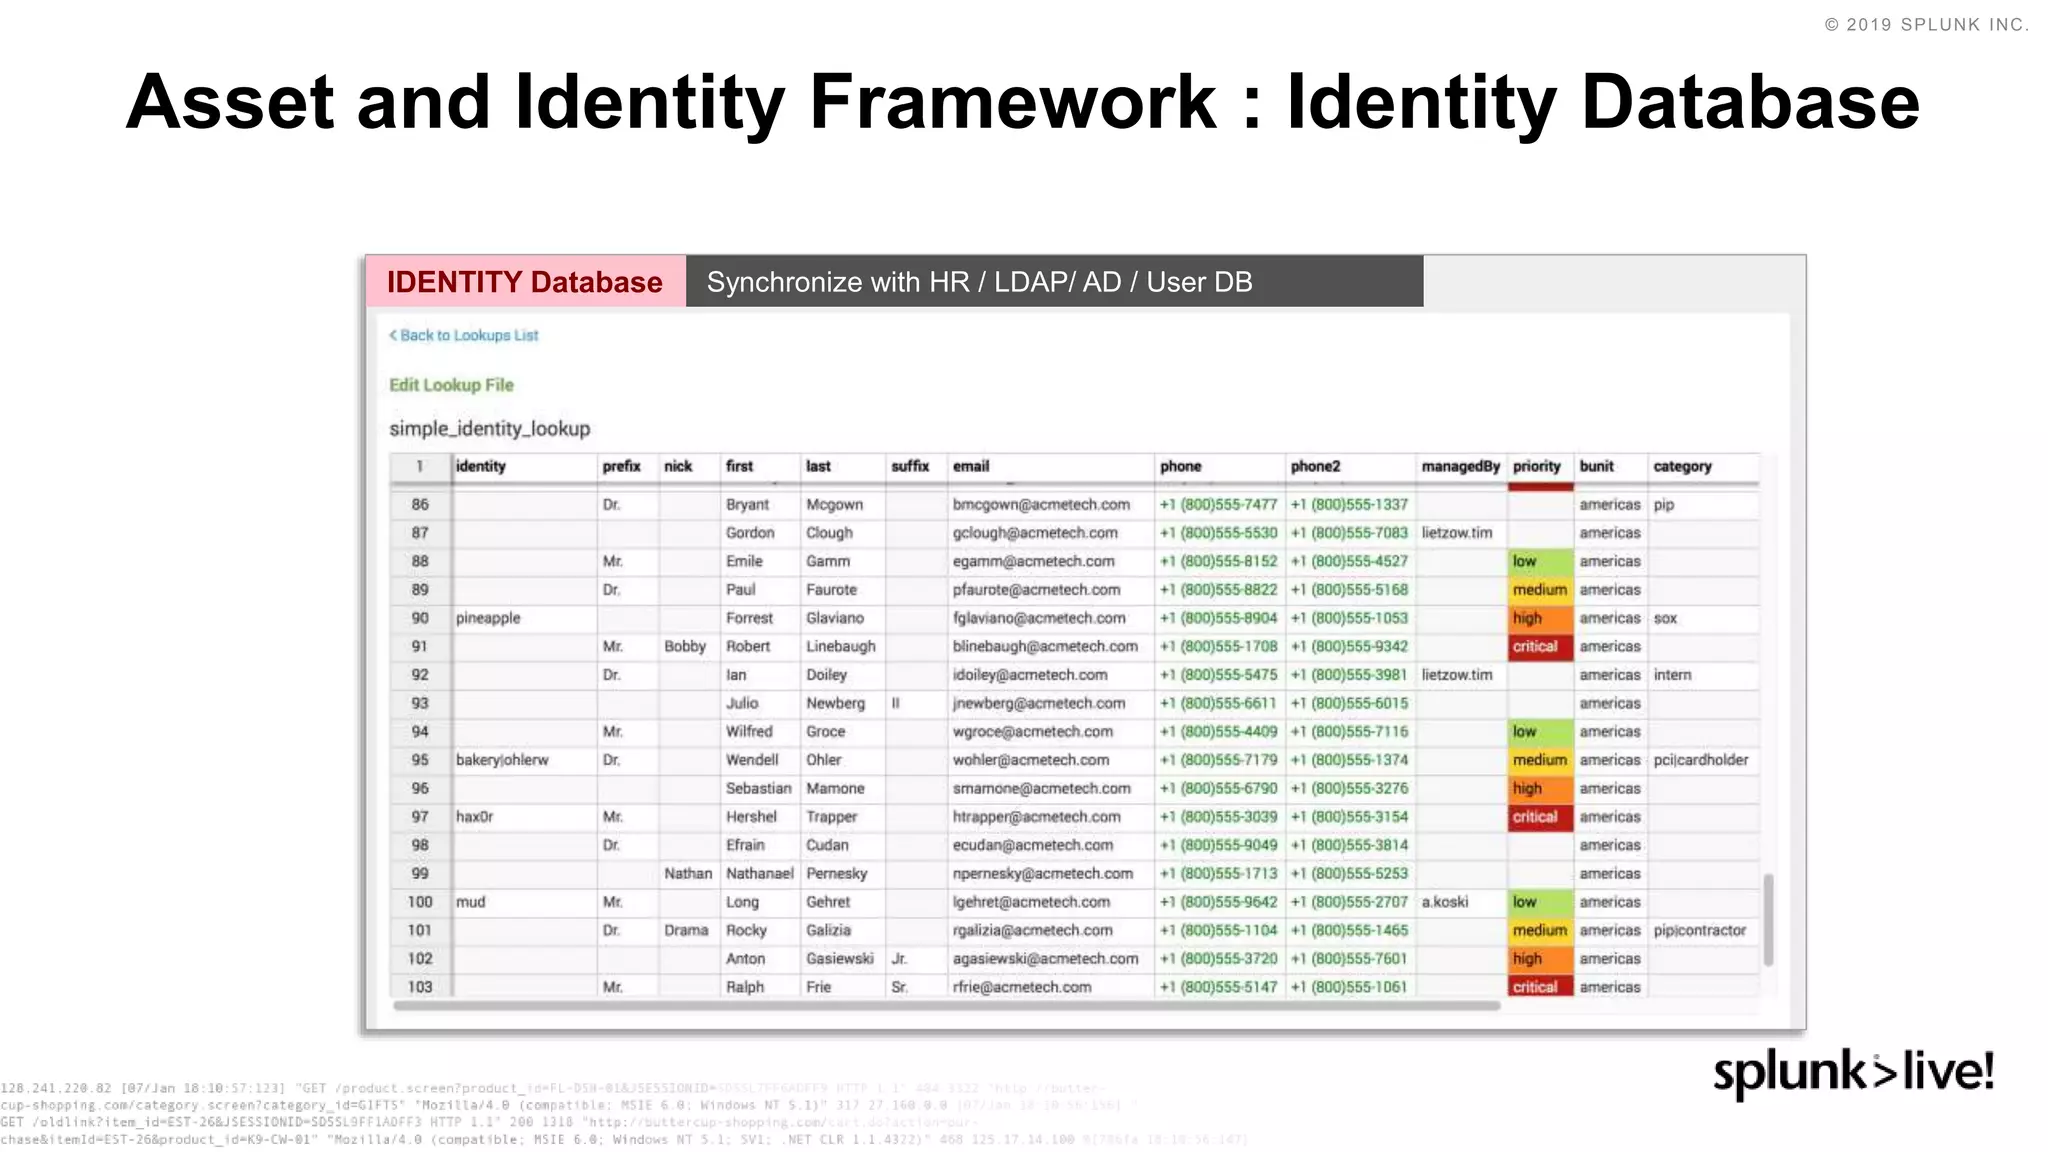The width and height of the screenshot is (2048, 1152).
Task: Select the Sr. suffix cell in Ralph's row
Action: point(916,987)
